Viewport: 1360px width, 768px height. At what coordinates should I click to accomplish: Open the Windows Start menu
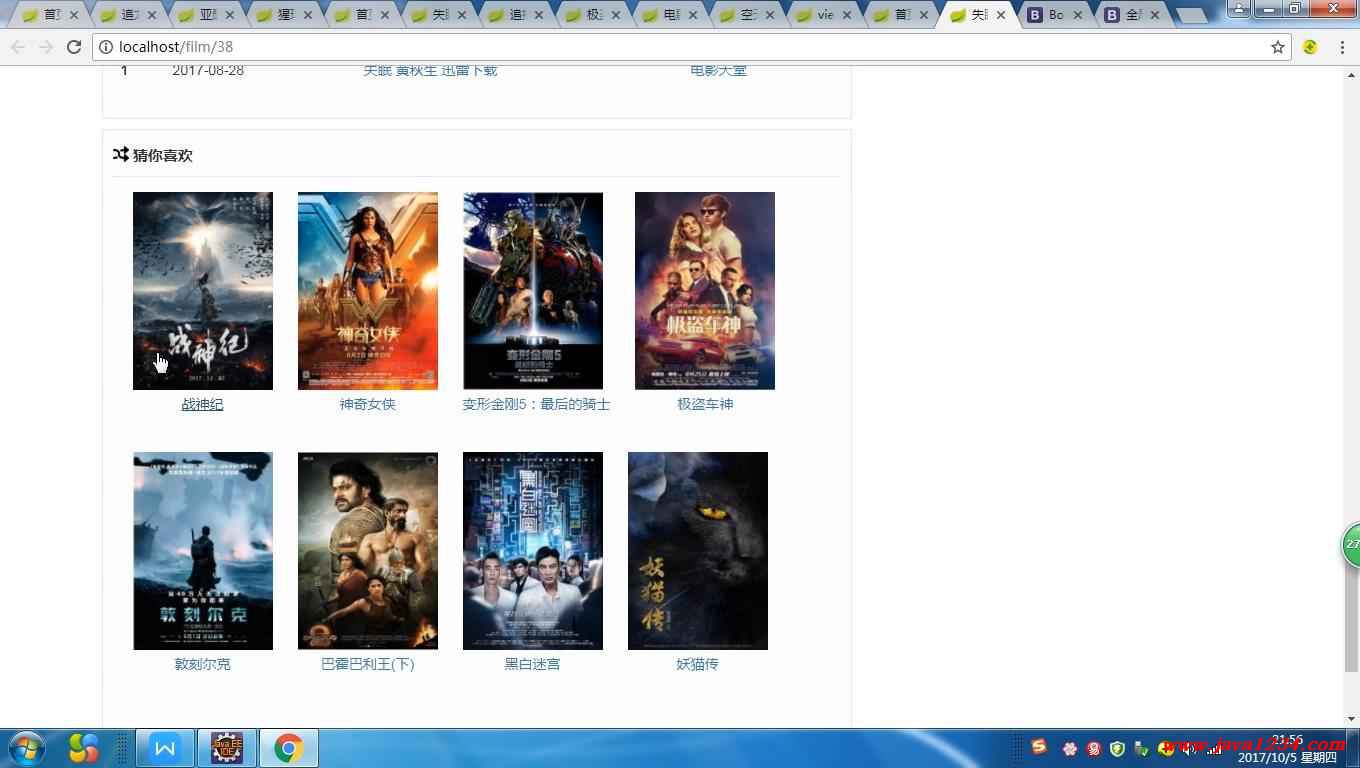click(x=27, y=748)
